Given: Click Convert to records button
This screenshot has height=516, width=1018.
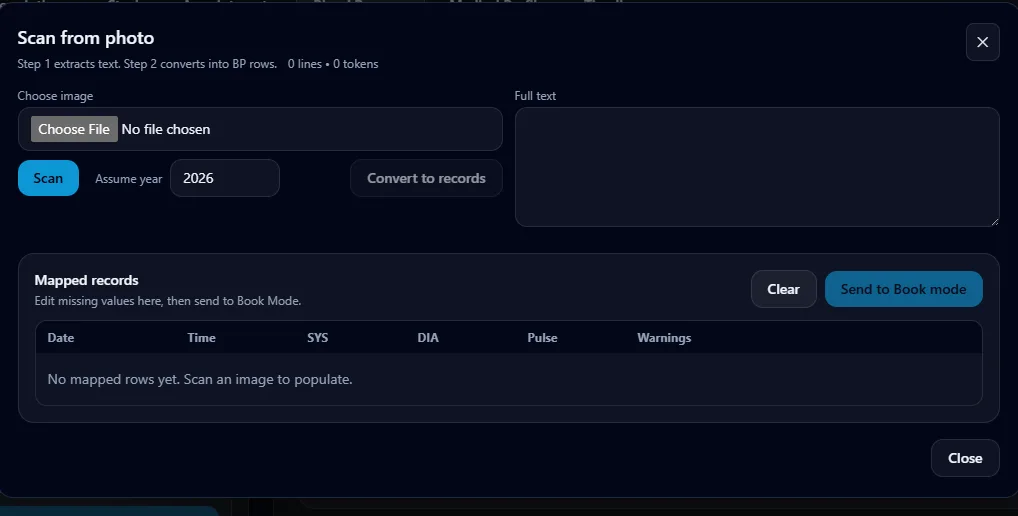Looking at the screenshot, I should click(426, 178).
